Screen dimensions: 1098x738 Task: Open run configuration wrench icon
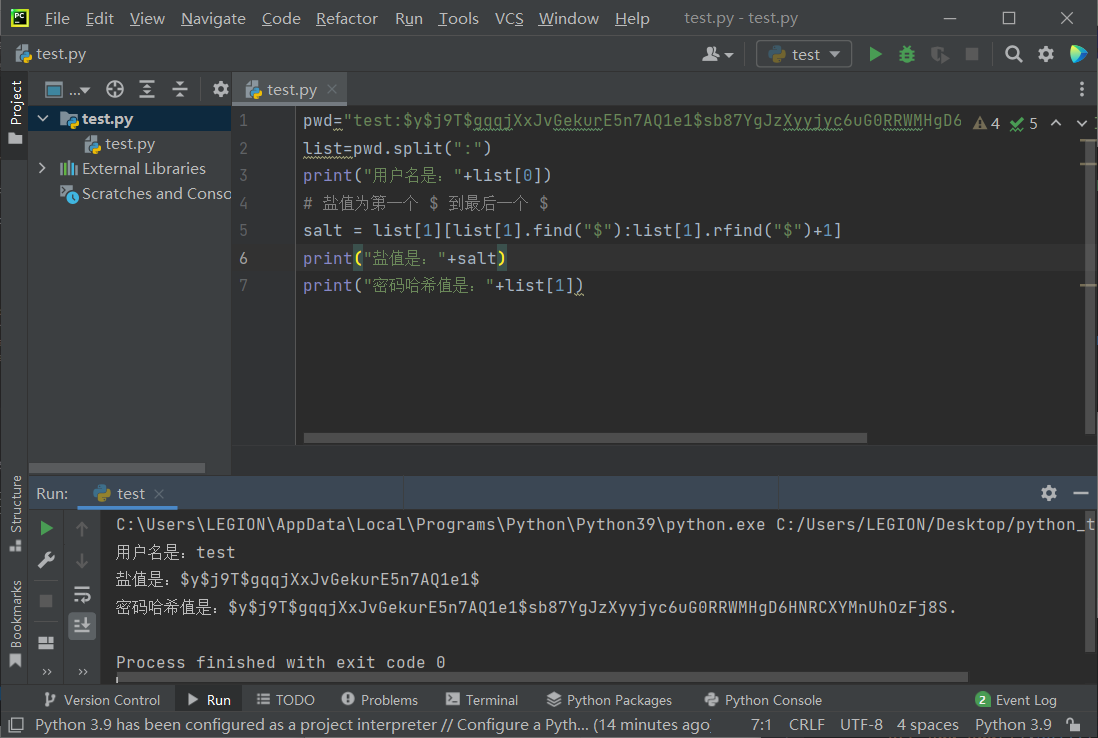(x=46, y=560)
